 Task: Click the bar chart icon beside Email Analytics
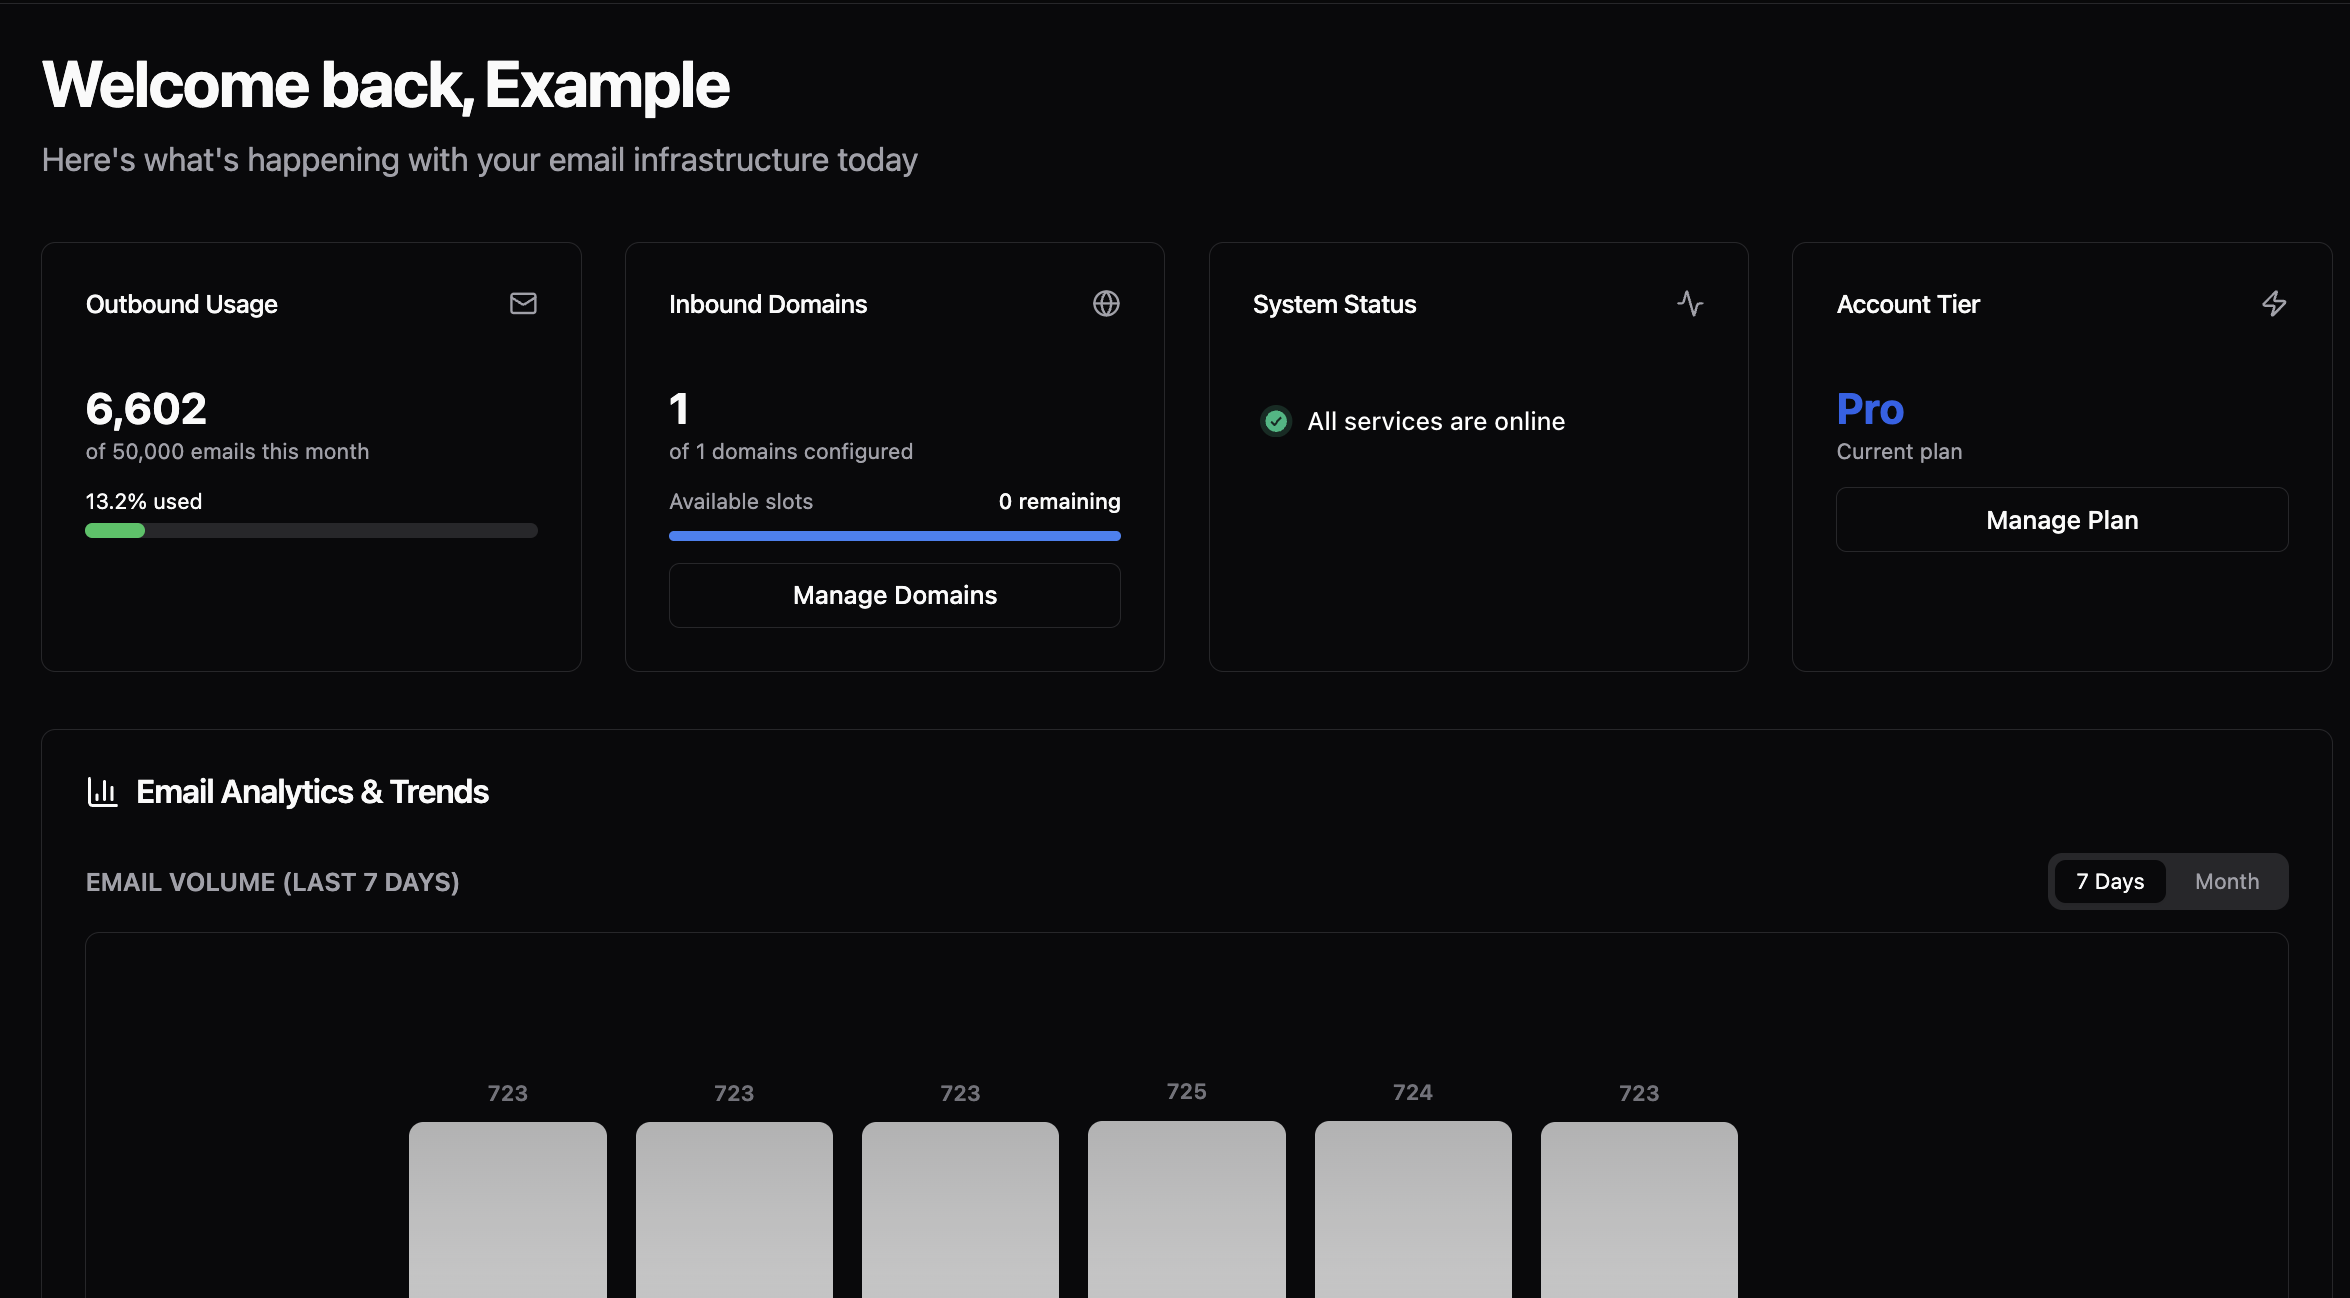click(102, 791)
